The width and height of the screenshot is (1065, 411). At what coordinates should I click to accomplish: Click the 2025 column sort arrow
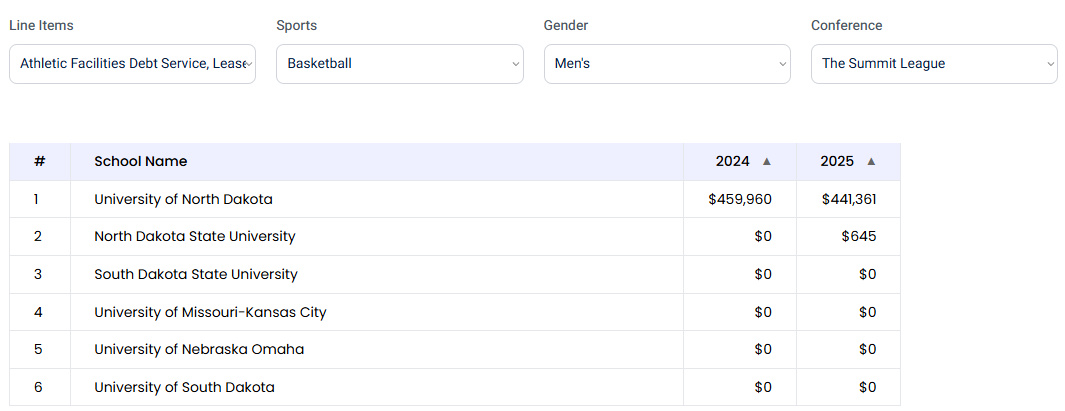click(x=871, y=162)
